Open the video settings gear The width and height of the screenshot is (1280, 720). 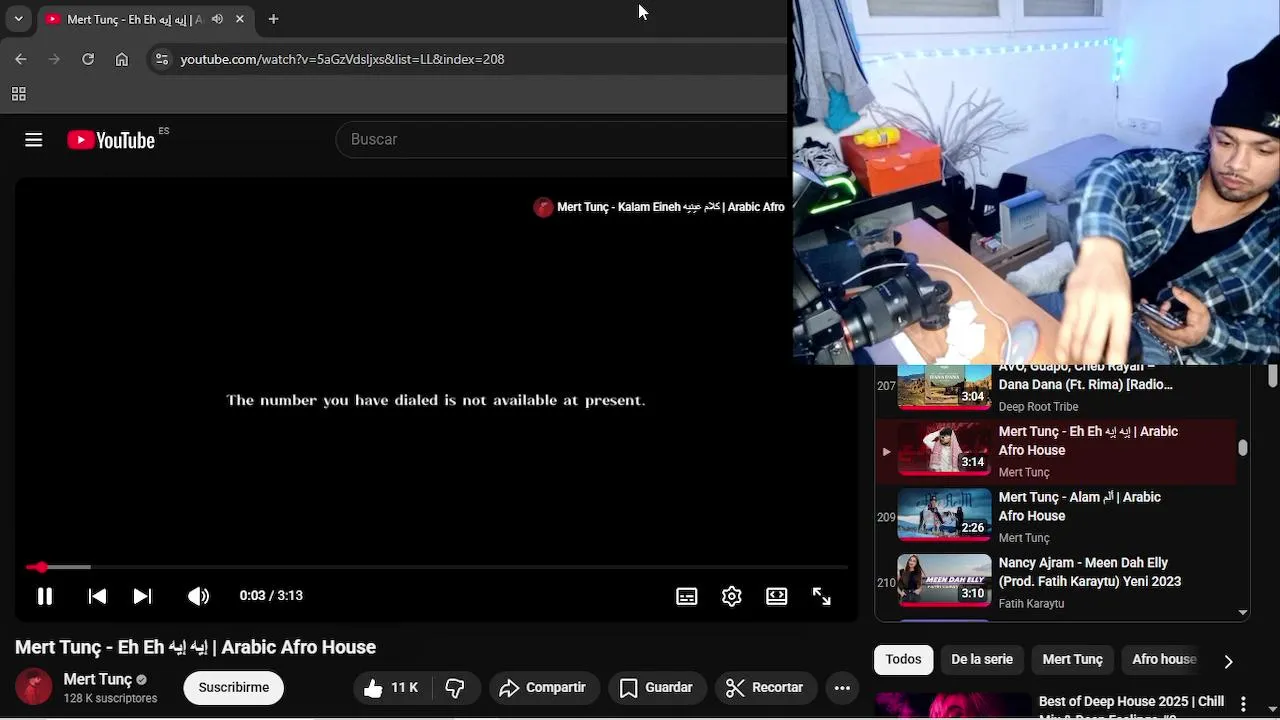732,596
